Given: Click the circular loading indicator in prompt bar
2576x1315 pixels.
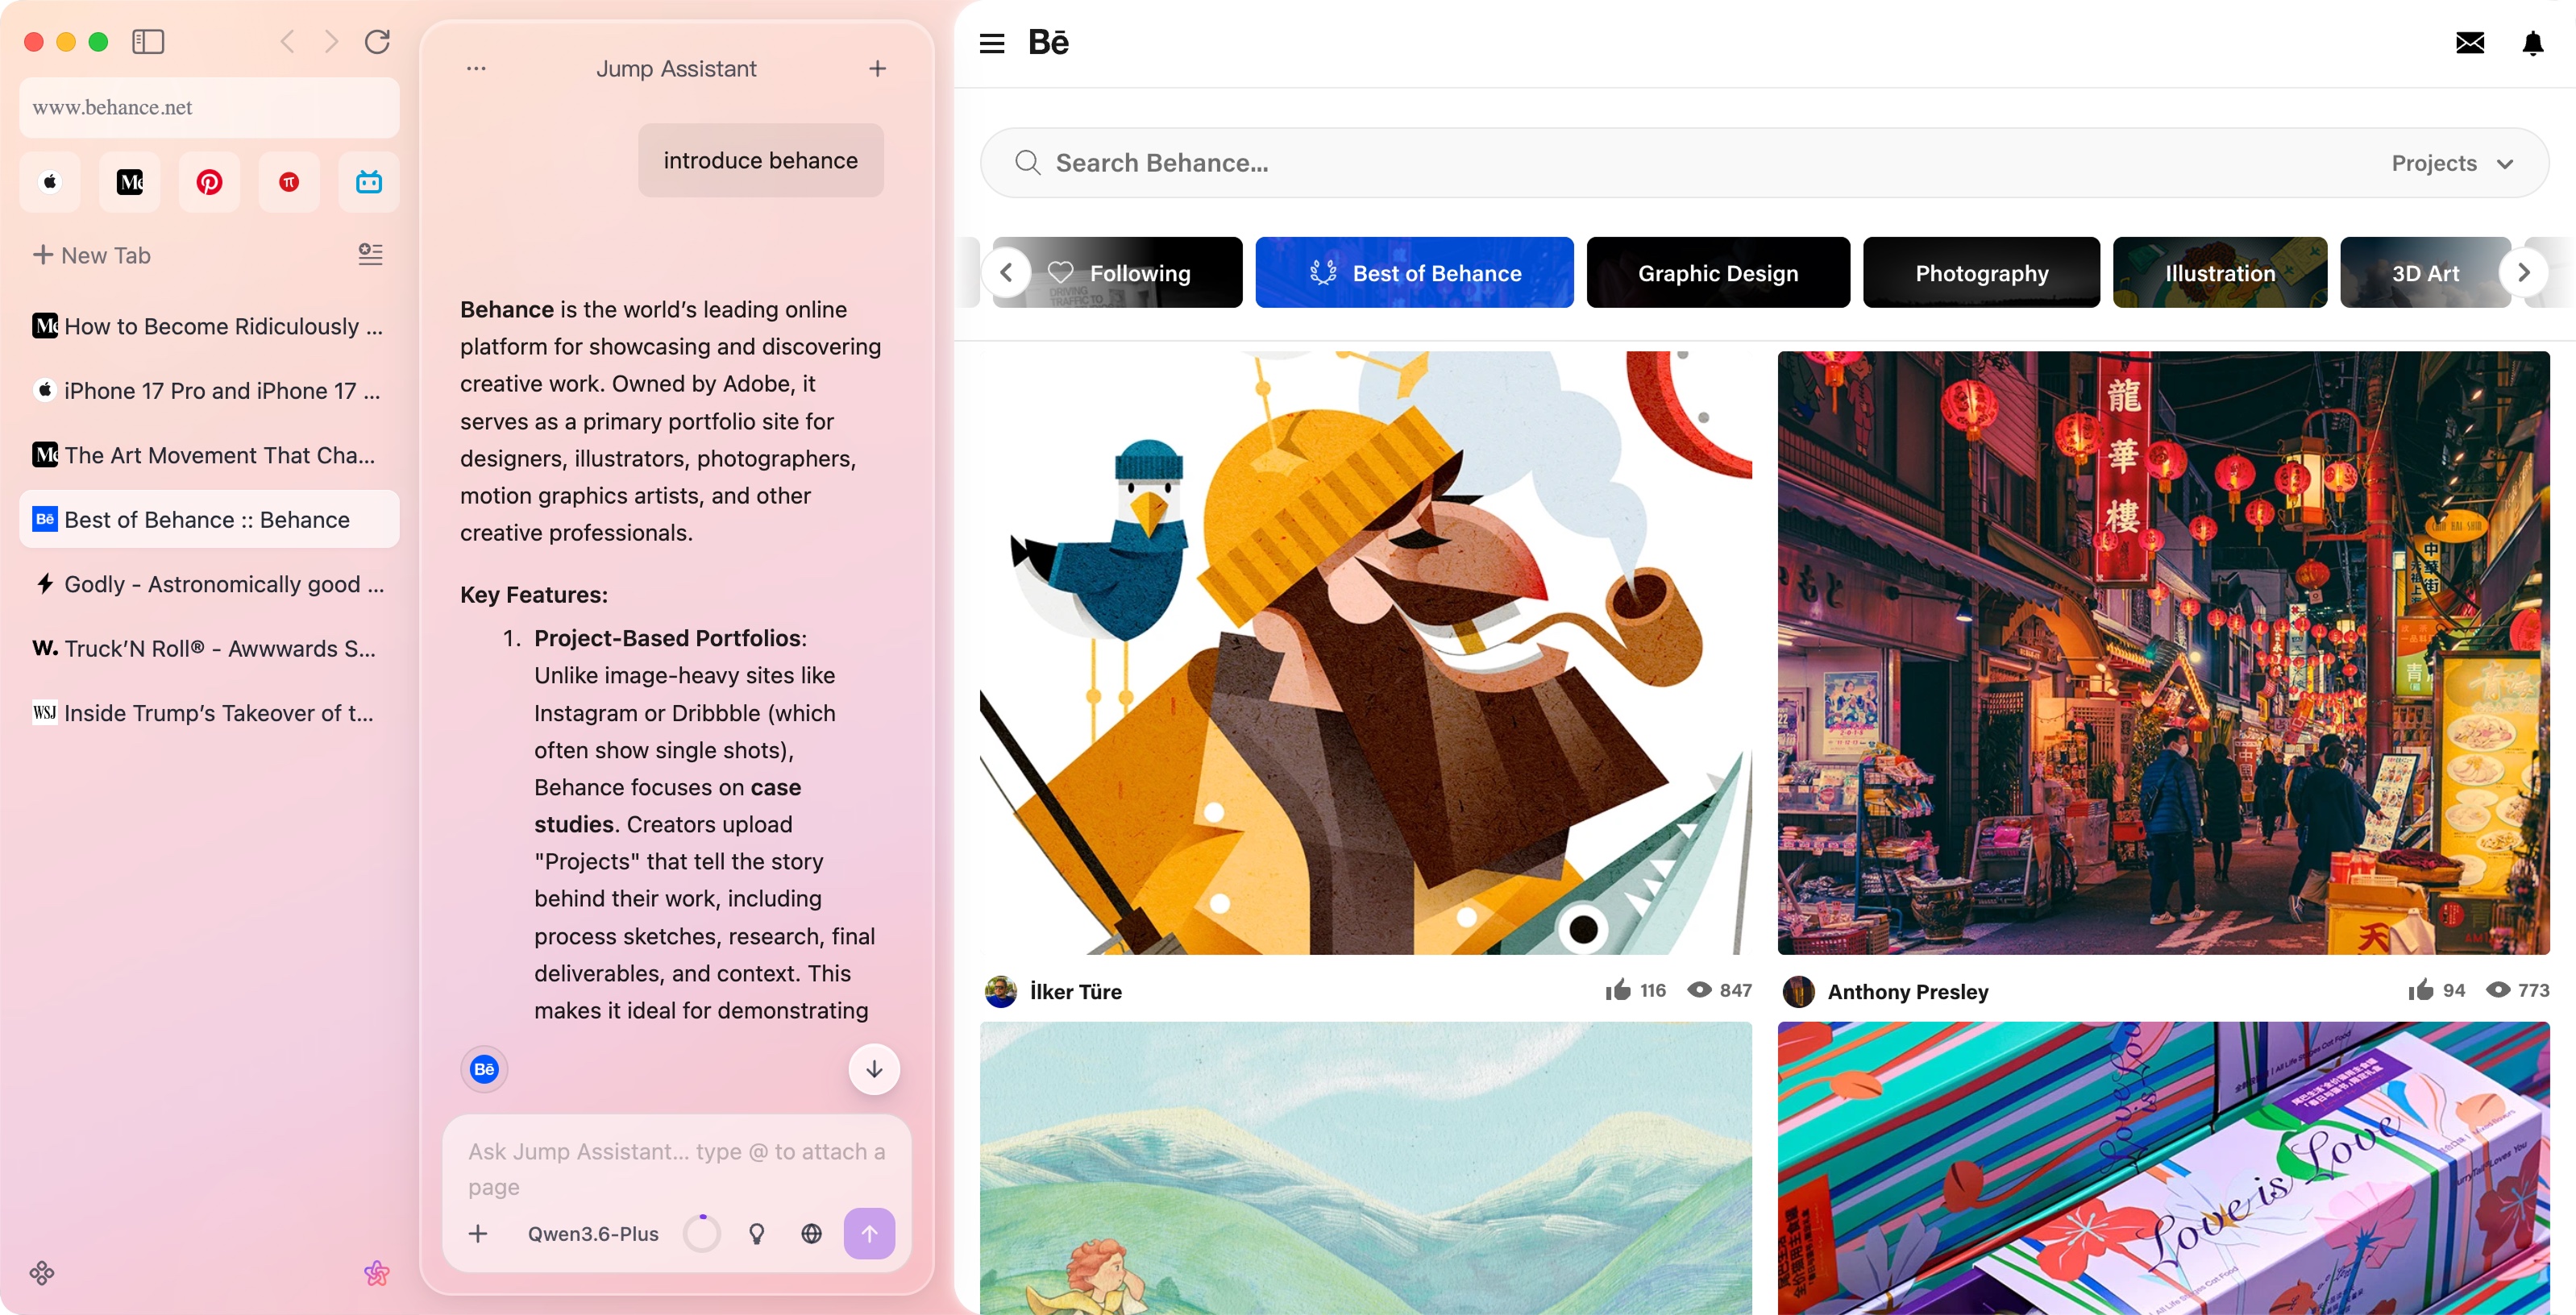Looking at the screenshot, I should click(x=702, y=1233).
